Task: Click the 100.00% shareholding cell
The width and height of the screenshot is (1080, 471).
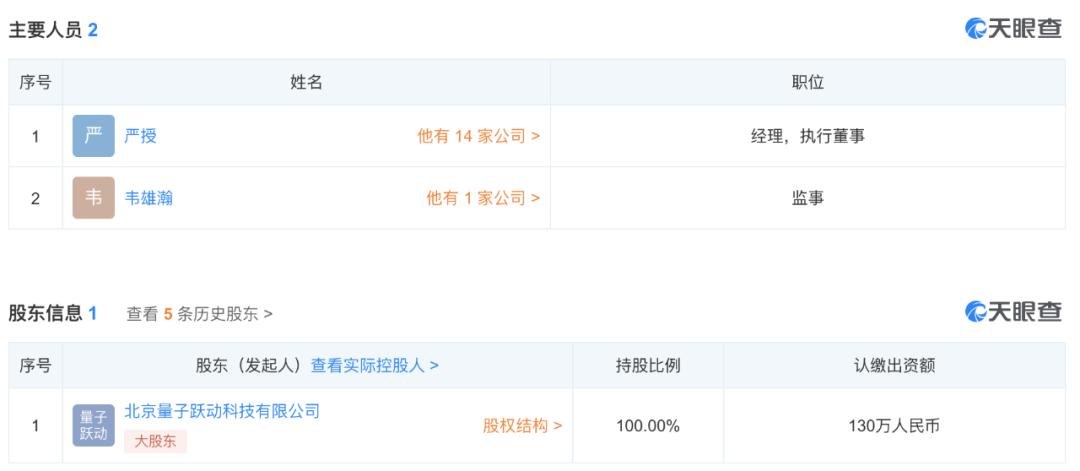Action: pyautogui.click(x=648, y=426)
